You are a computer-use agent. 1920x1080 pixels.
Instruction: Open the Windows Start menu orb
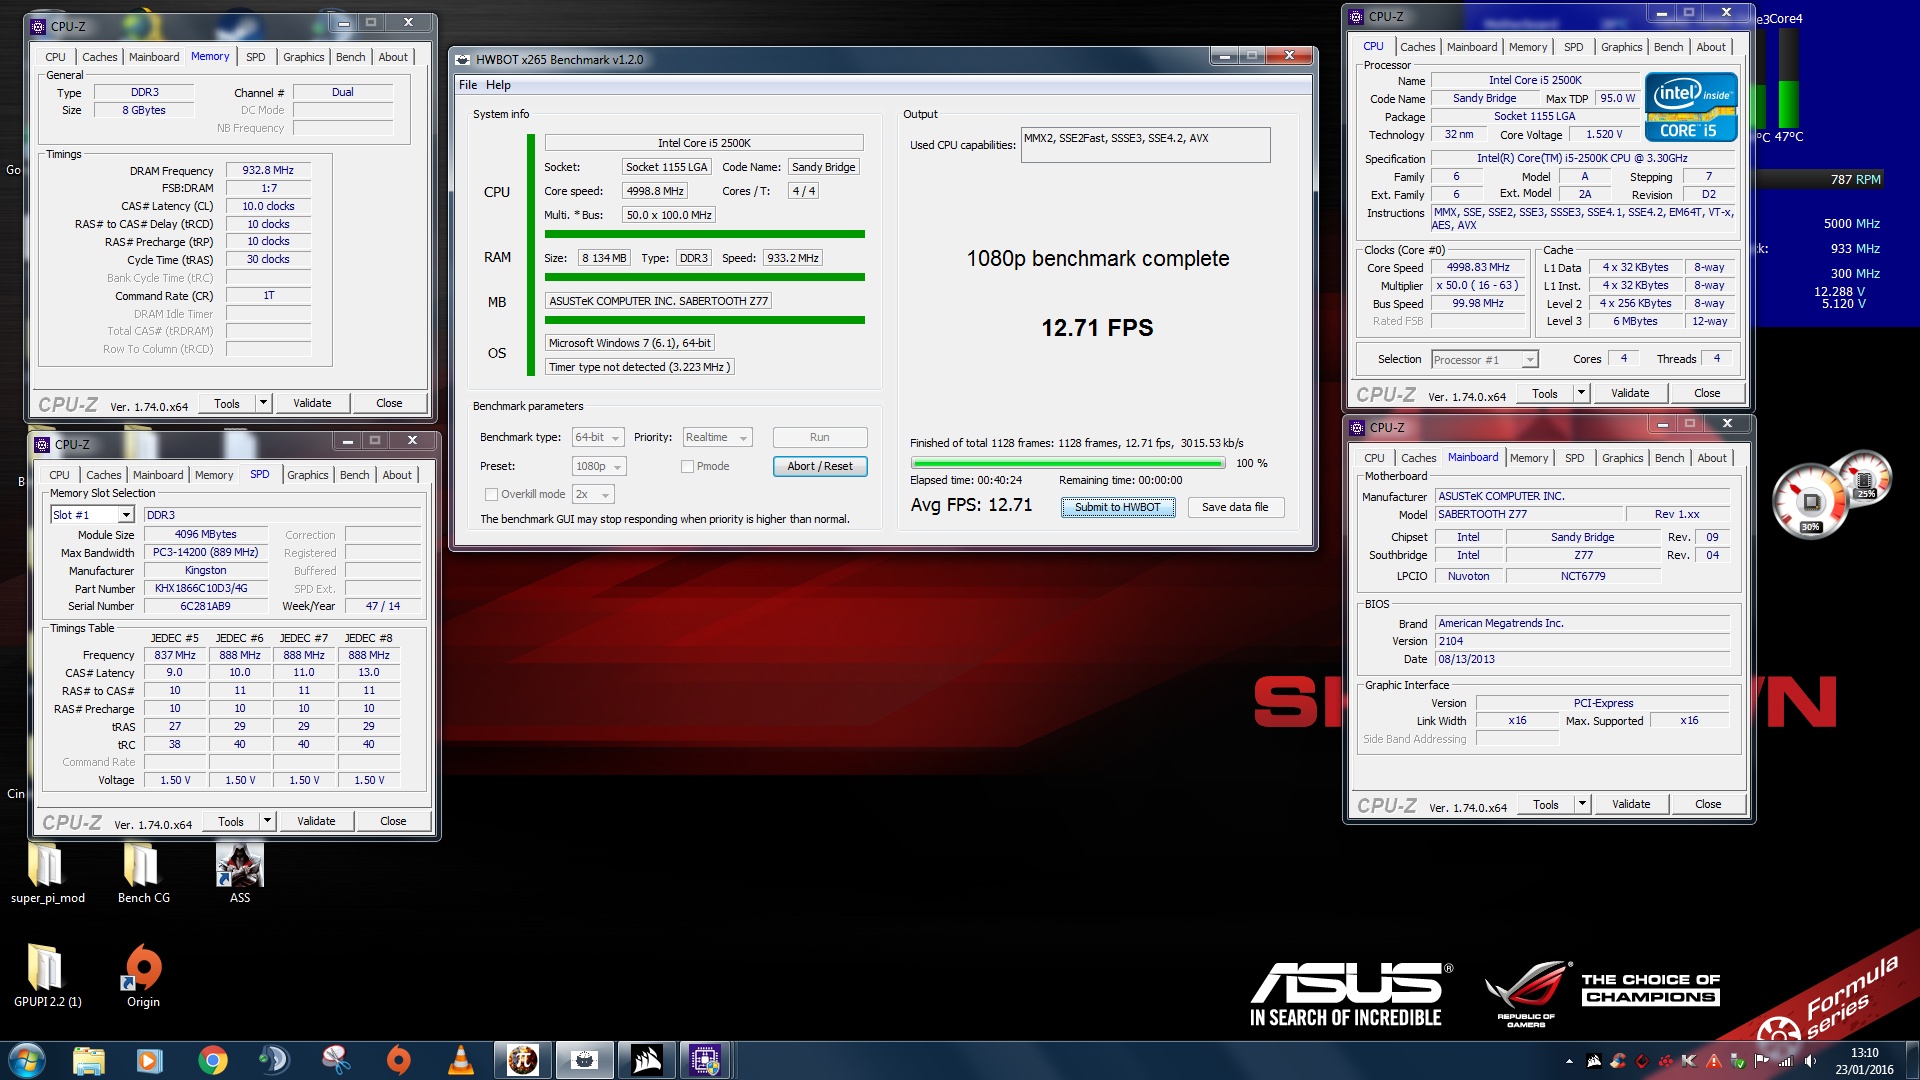[x=27, y=1060]
